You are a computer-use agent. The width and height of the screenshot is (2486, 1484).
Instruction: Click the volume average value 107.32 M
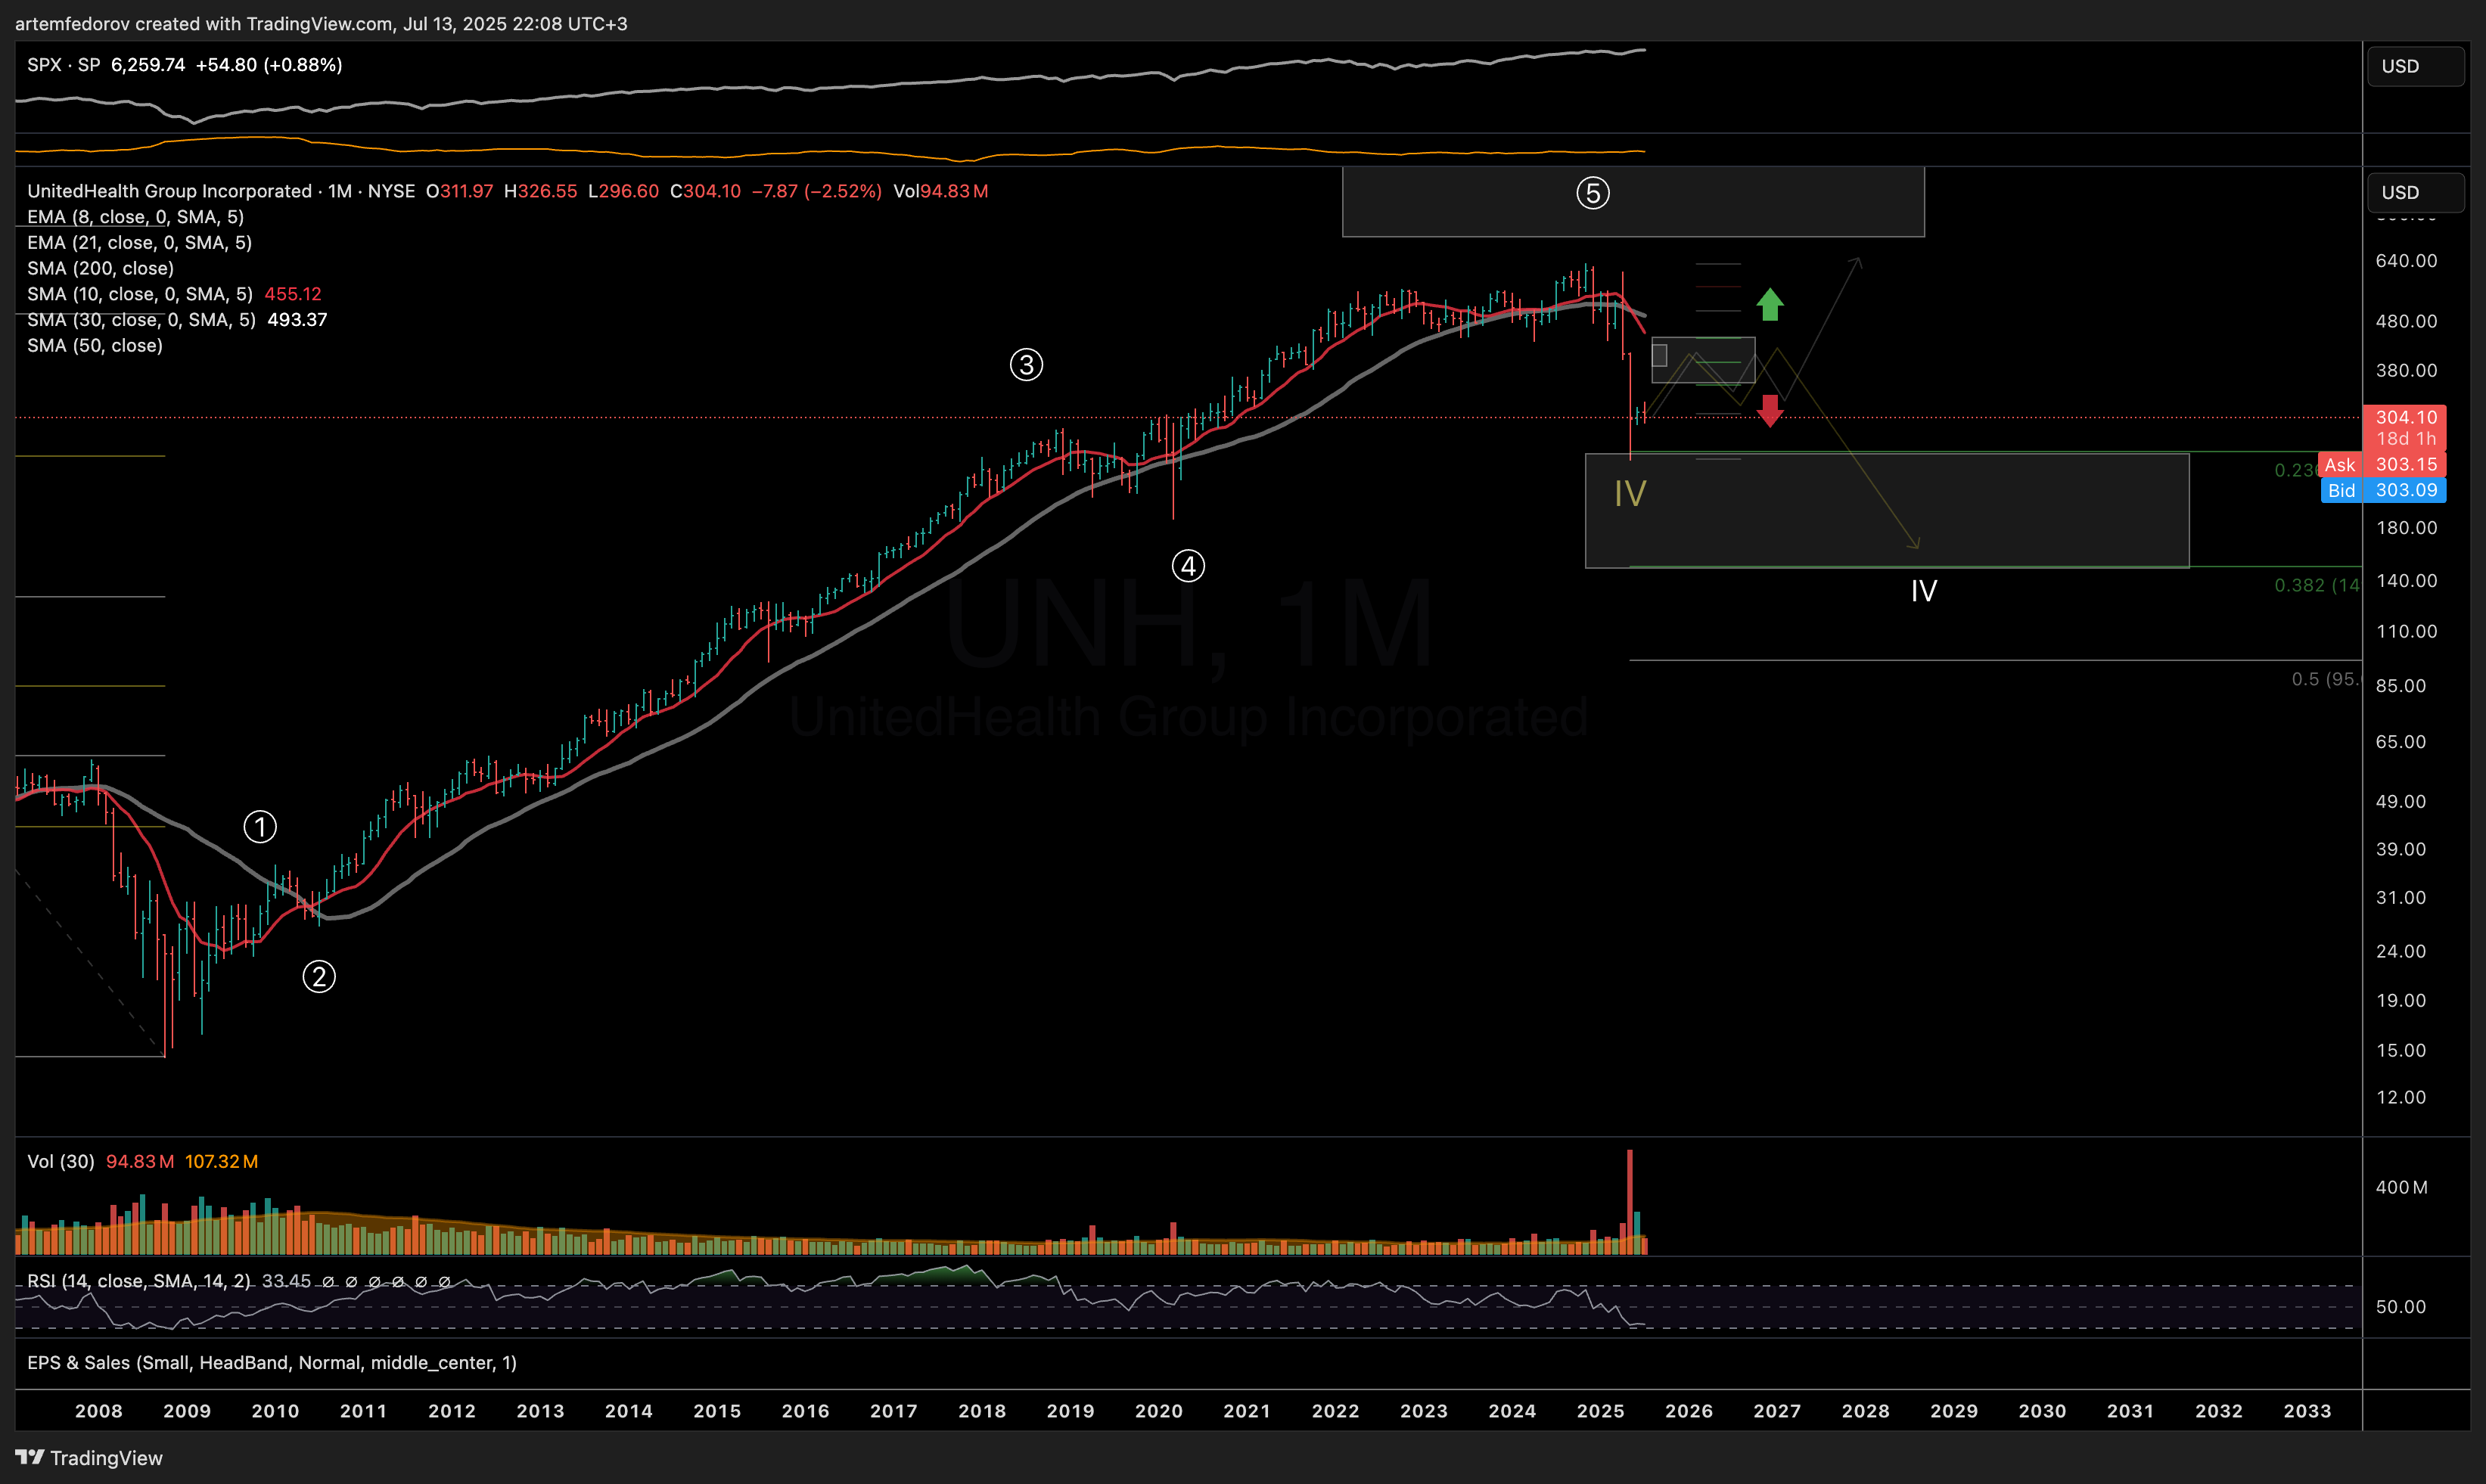[221, 1162]
